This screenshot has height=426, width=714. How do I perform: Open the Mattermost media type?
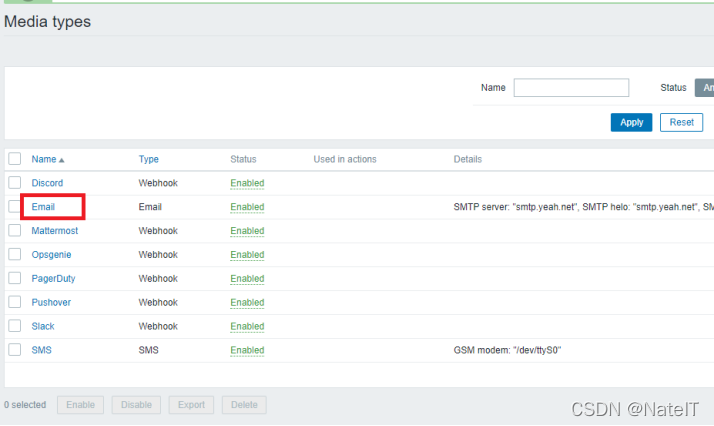click(55, 231)
